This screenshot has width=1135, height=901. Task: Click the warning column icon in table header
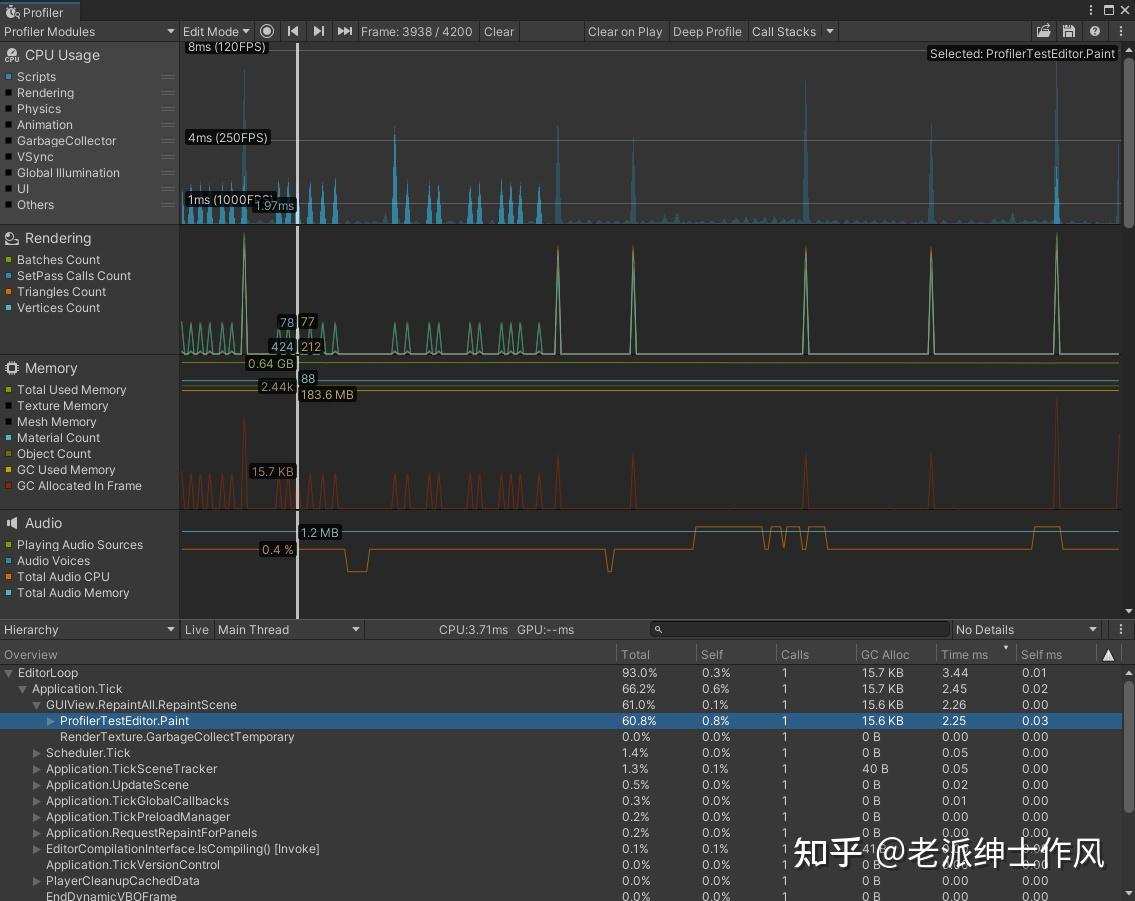click(x=1108, y=655)
